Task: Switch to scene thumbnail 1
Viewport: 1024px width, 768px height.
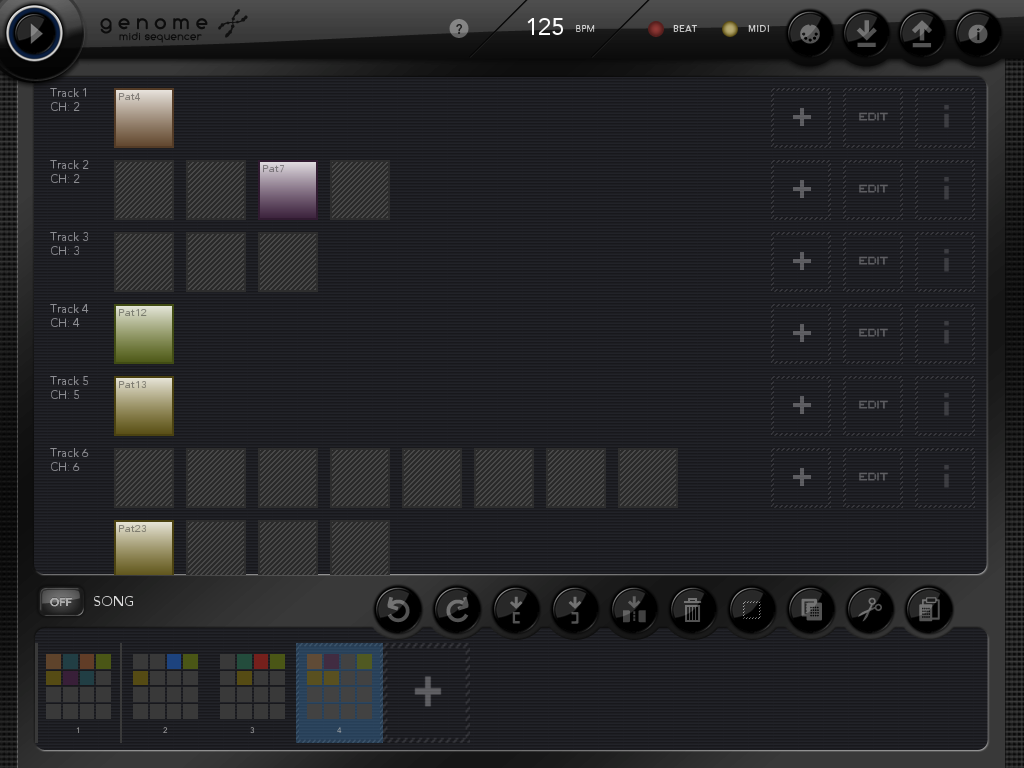Action: click(78, 692)
